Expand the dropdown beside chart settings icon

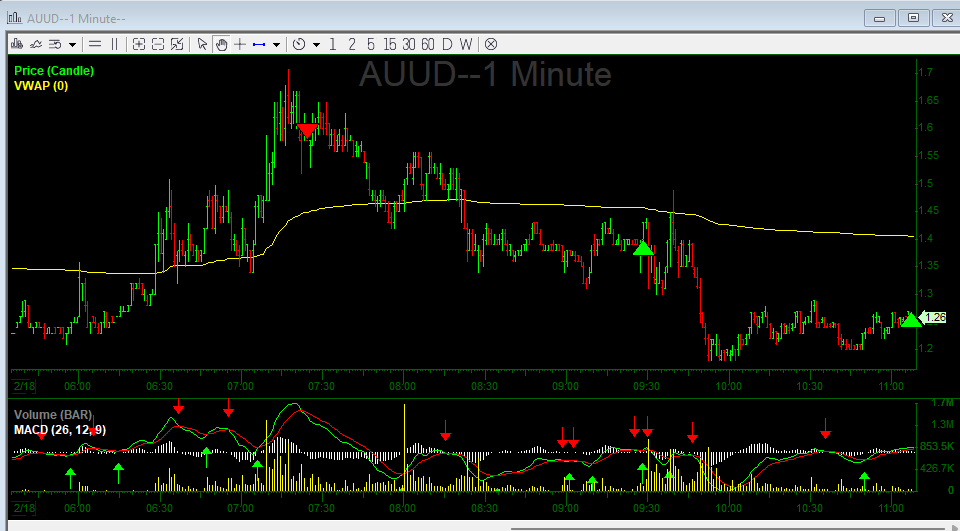72,45
